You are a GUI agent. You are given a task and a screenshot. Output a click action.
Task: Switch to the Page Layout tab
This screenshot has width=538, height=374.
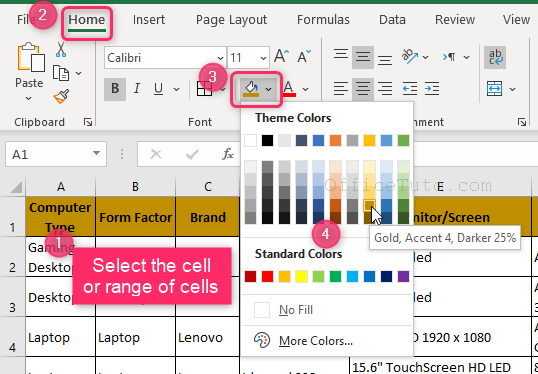coord(231,20)
